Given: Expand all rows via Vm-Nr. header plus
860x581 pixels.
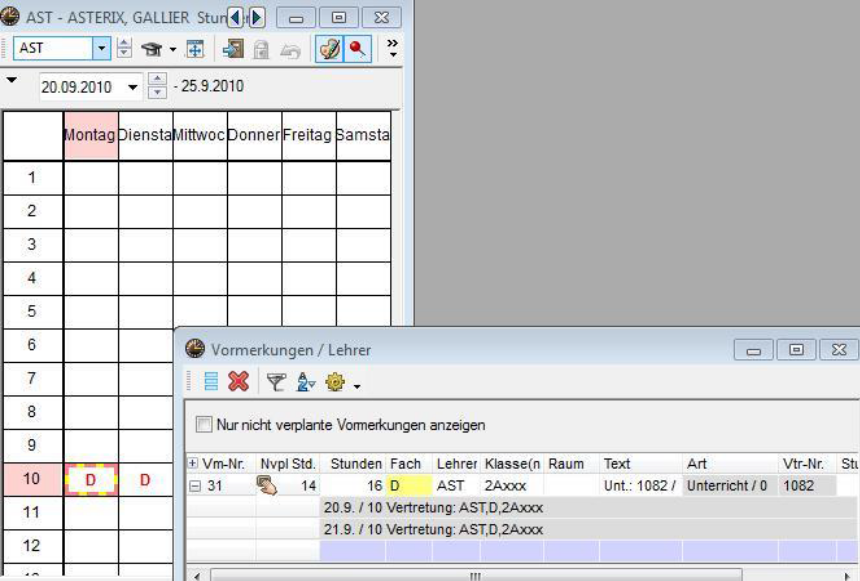Looking at the screenshot, I should (x=193, y=465).
